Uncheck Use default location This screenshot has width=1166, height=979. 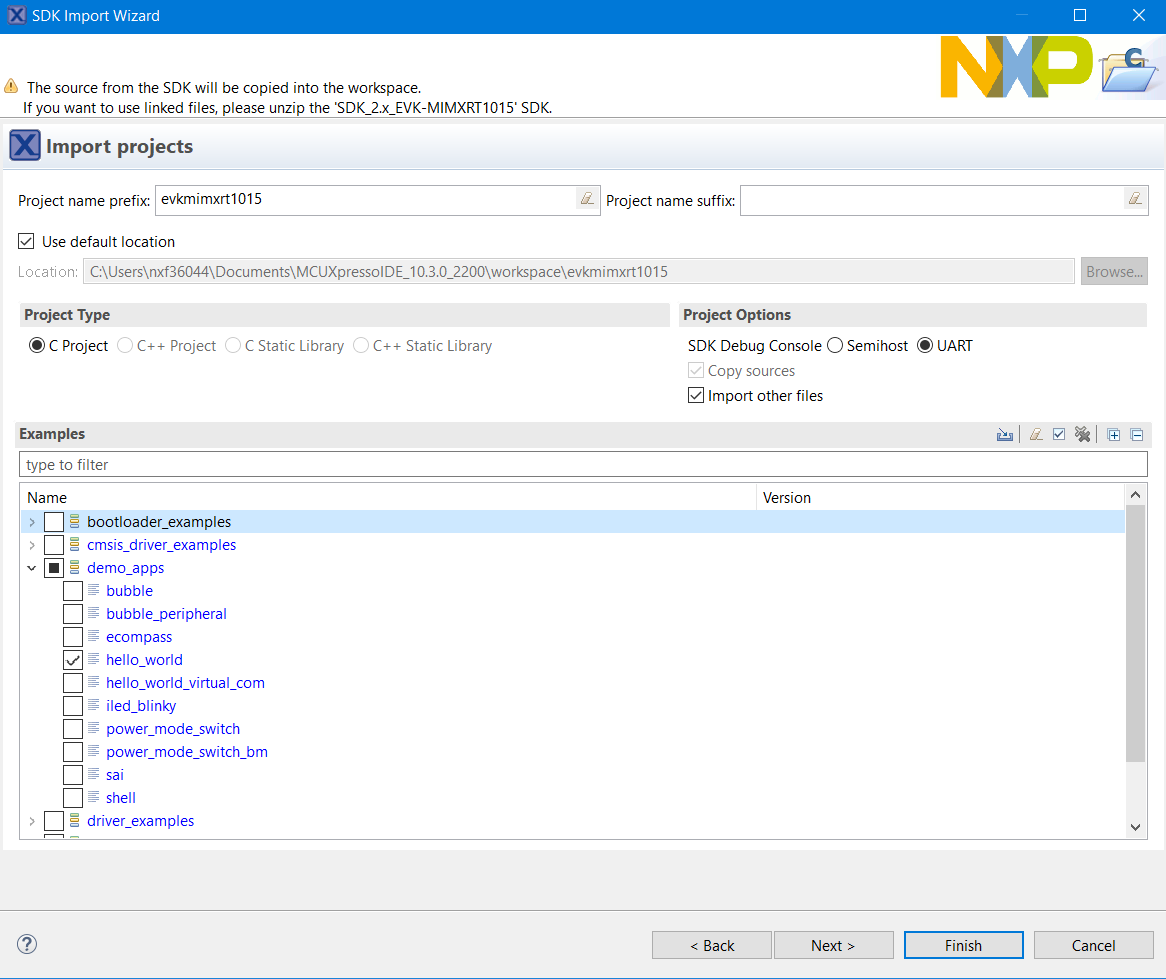[x=26, y=242]
